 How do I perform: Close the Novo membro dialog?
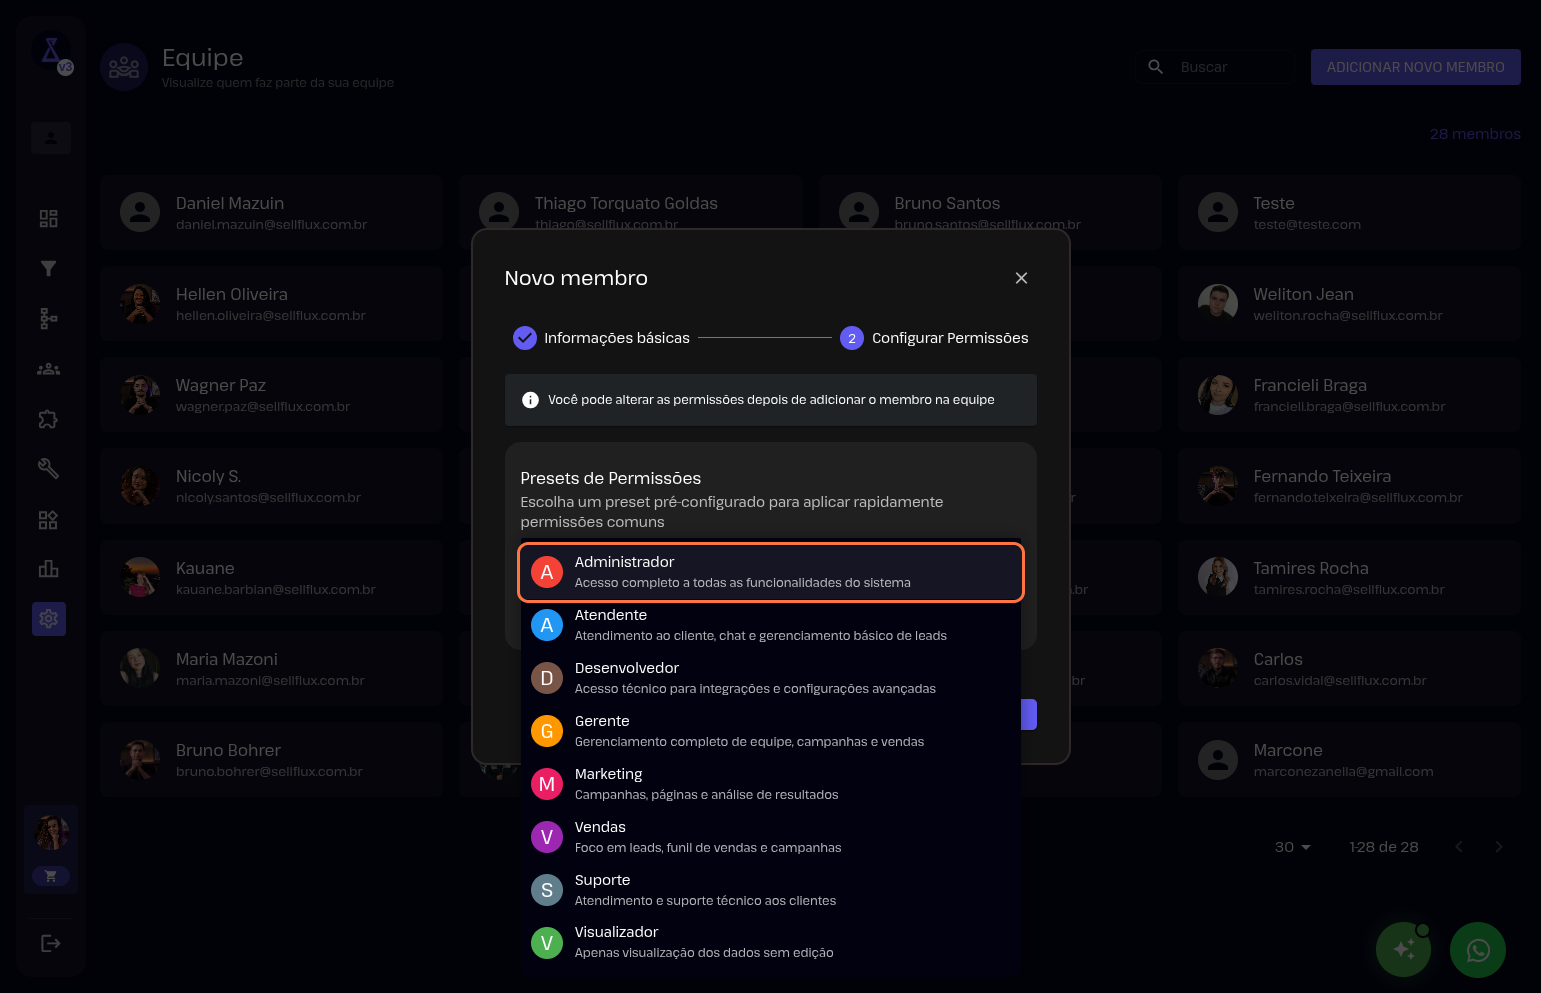(1021, 278)
